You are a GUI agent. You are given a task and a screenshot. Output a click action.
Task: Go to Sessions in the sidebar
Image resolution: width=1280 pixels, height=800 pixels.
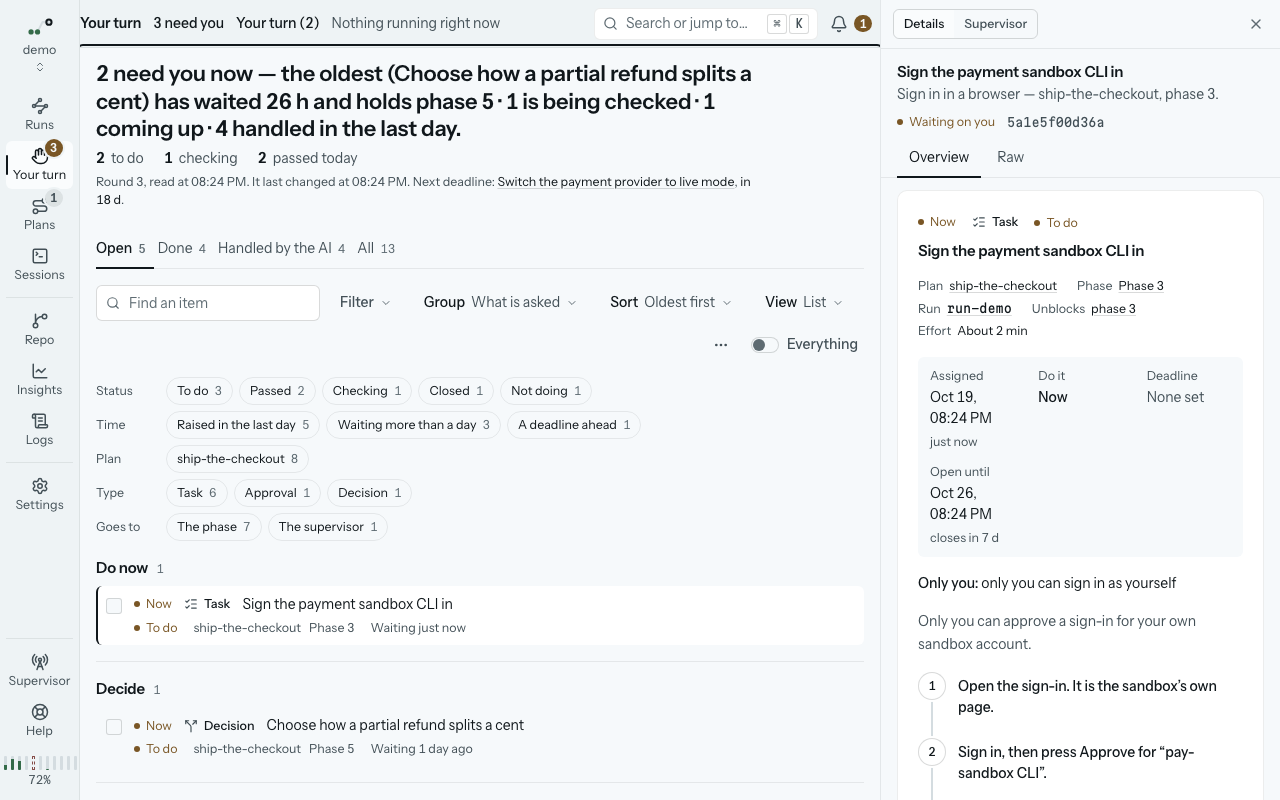click(40, 264)
